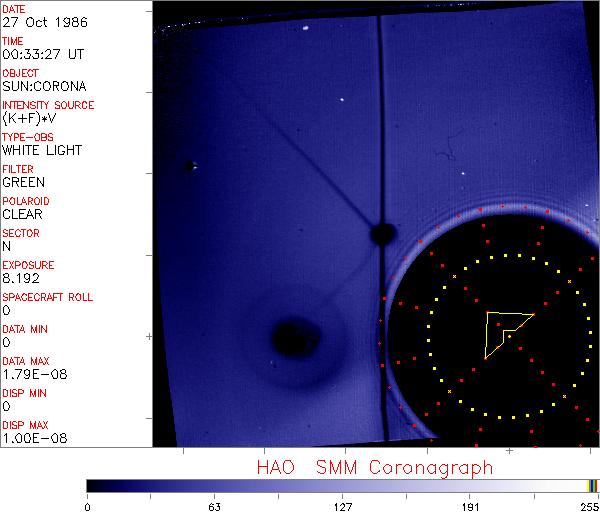
Task: Click the large dark blob with surrounding halo
Action: point(293,333)
